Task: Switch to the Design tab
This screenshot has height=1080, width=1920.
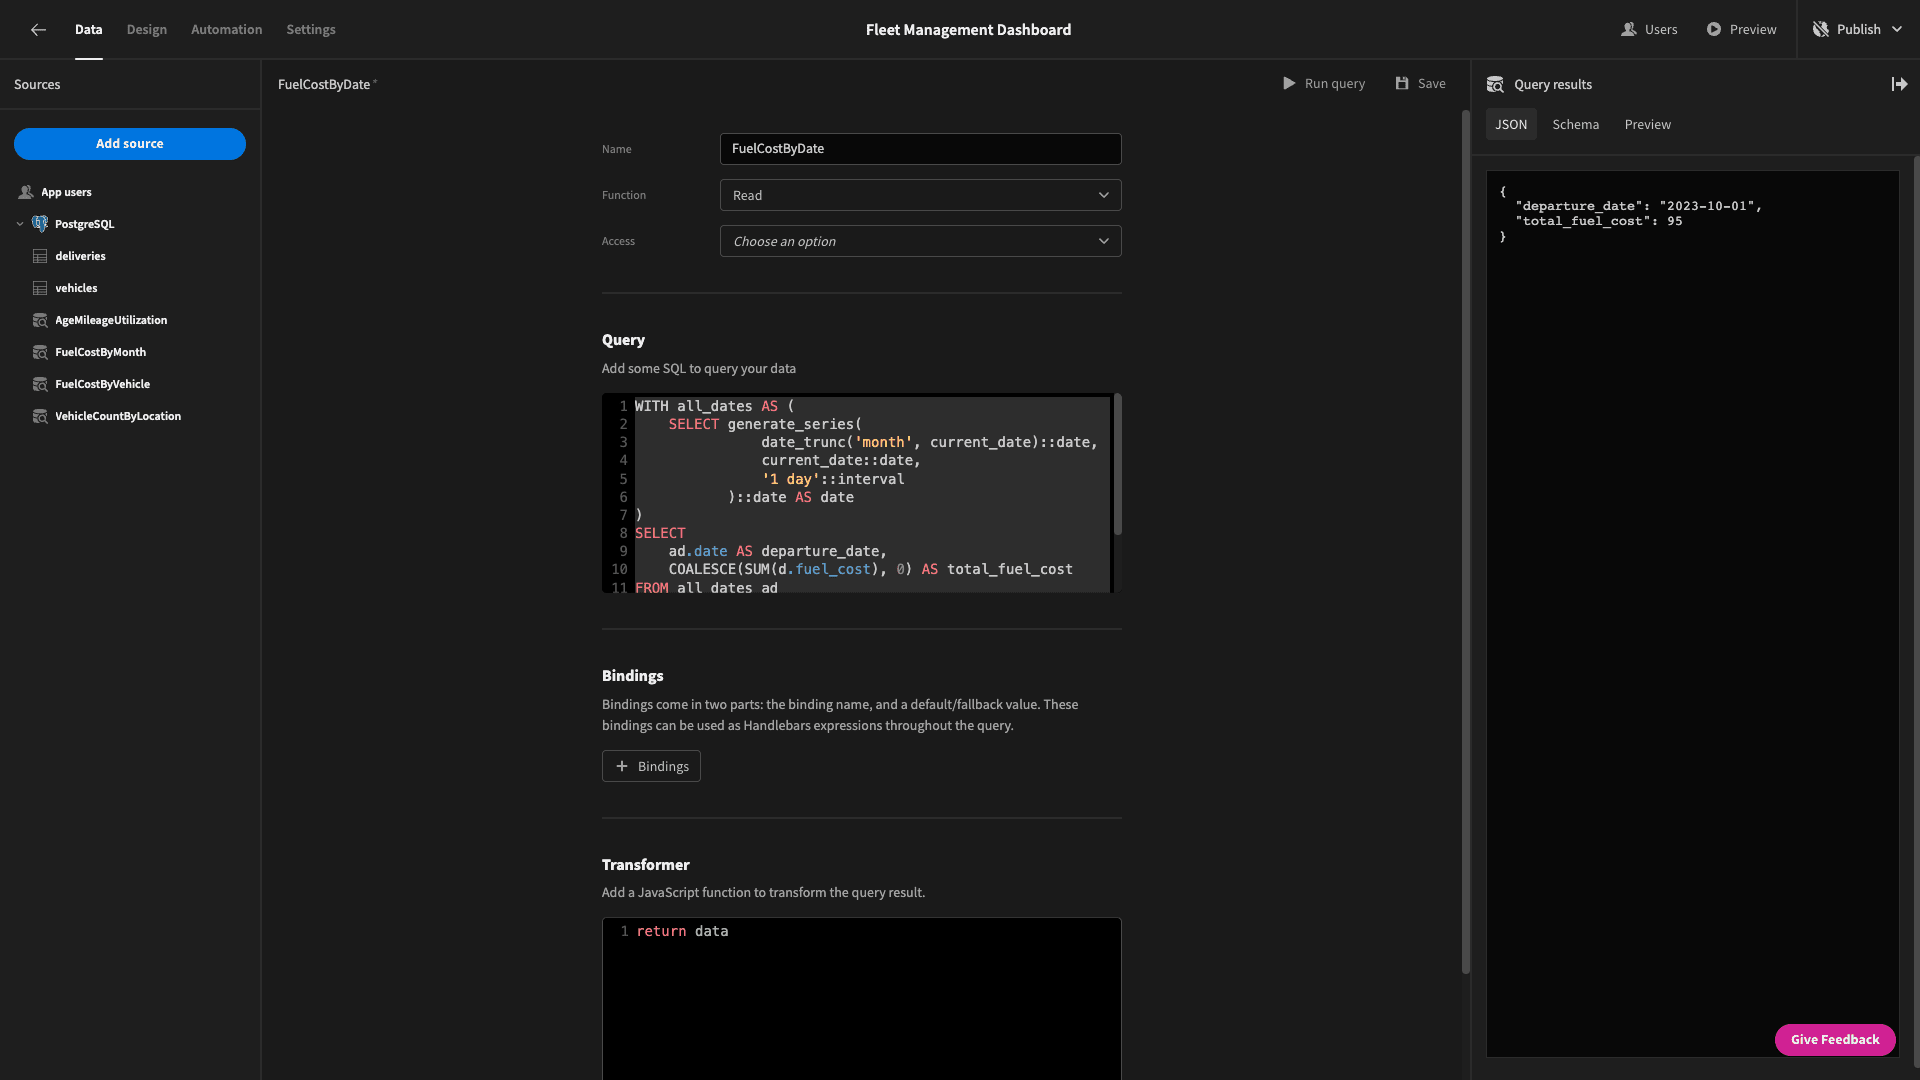Action: click(x=147, y=29)
